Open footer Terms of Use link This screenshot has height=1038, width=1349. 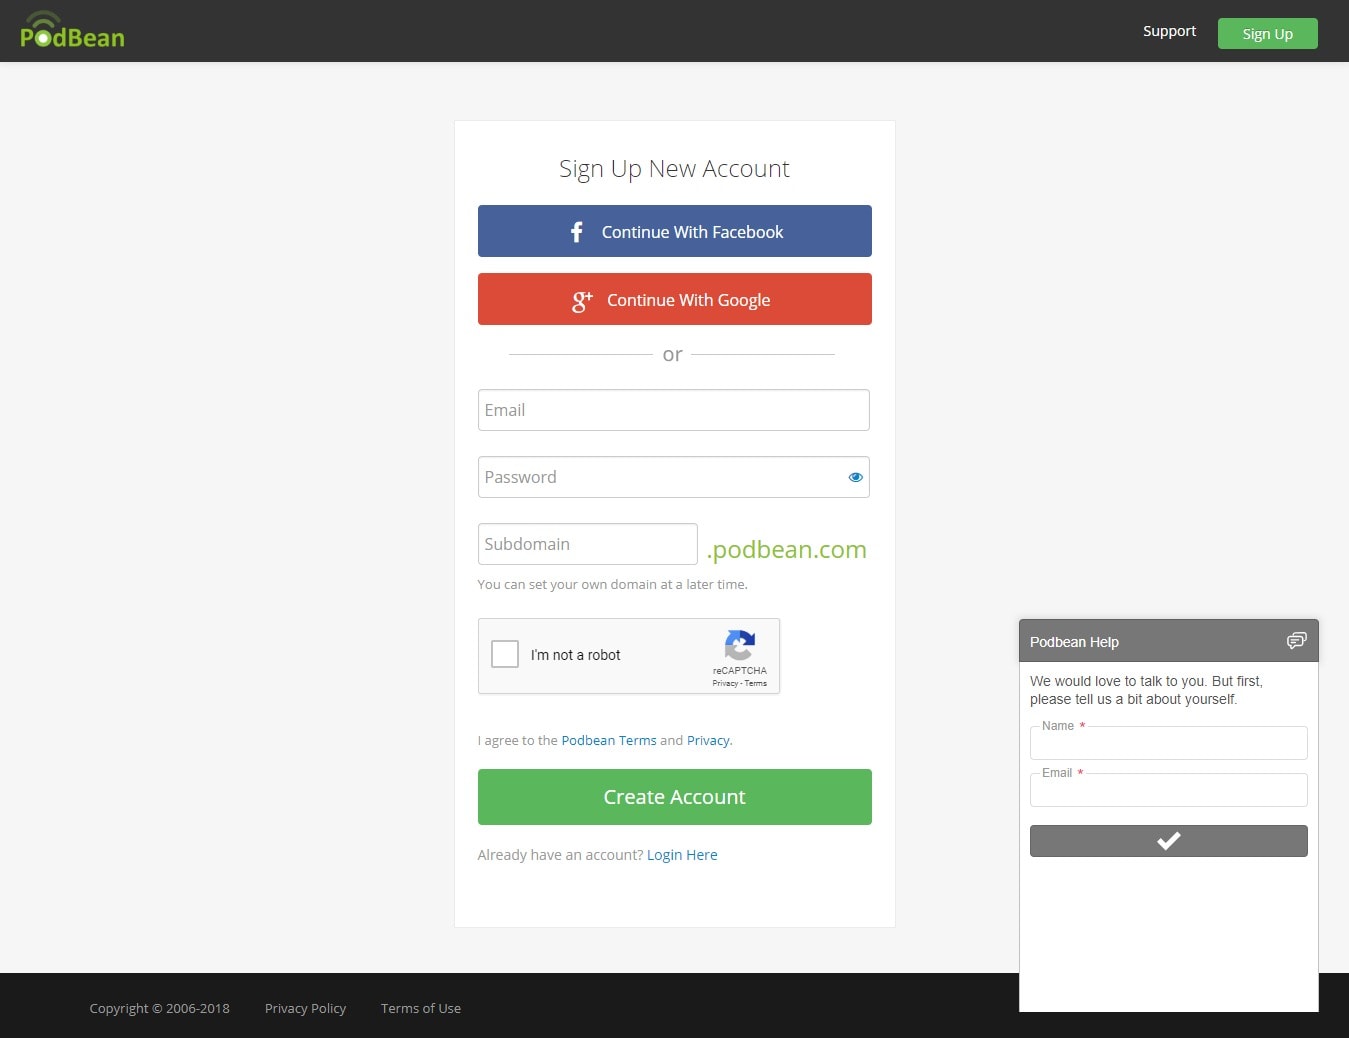(421, 1008)
